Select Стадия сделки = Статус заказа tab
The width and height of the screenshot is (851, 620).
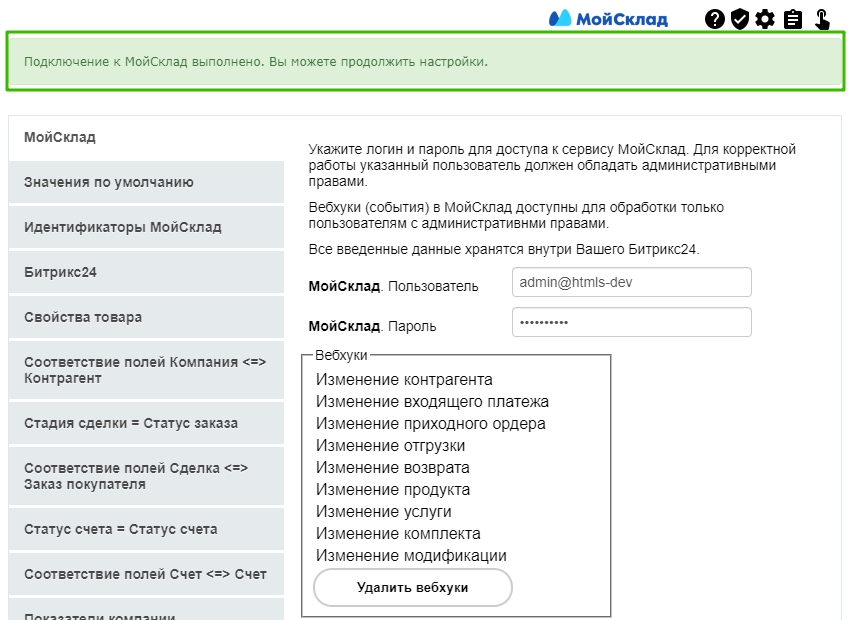pyautogui.click(x=146, y=424)
